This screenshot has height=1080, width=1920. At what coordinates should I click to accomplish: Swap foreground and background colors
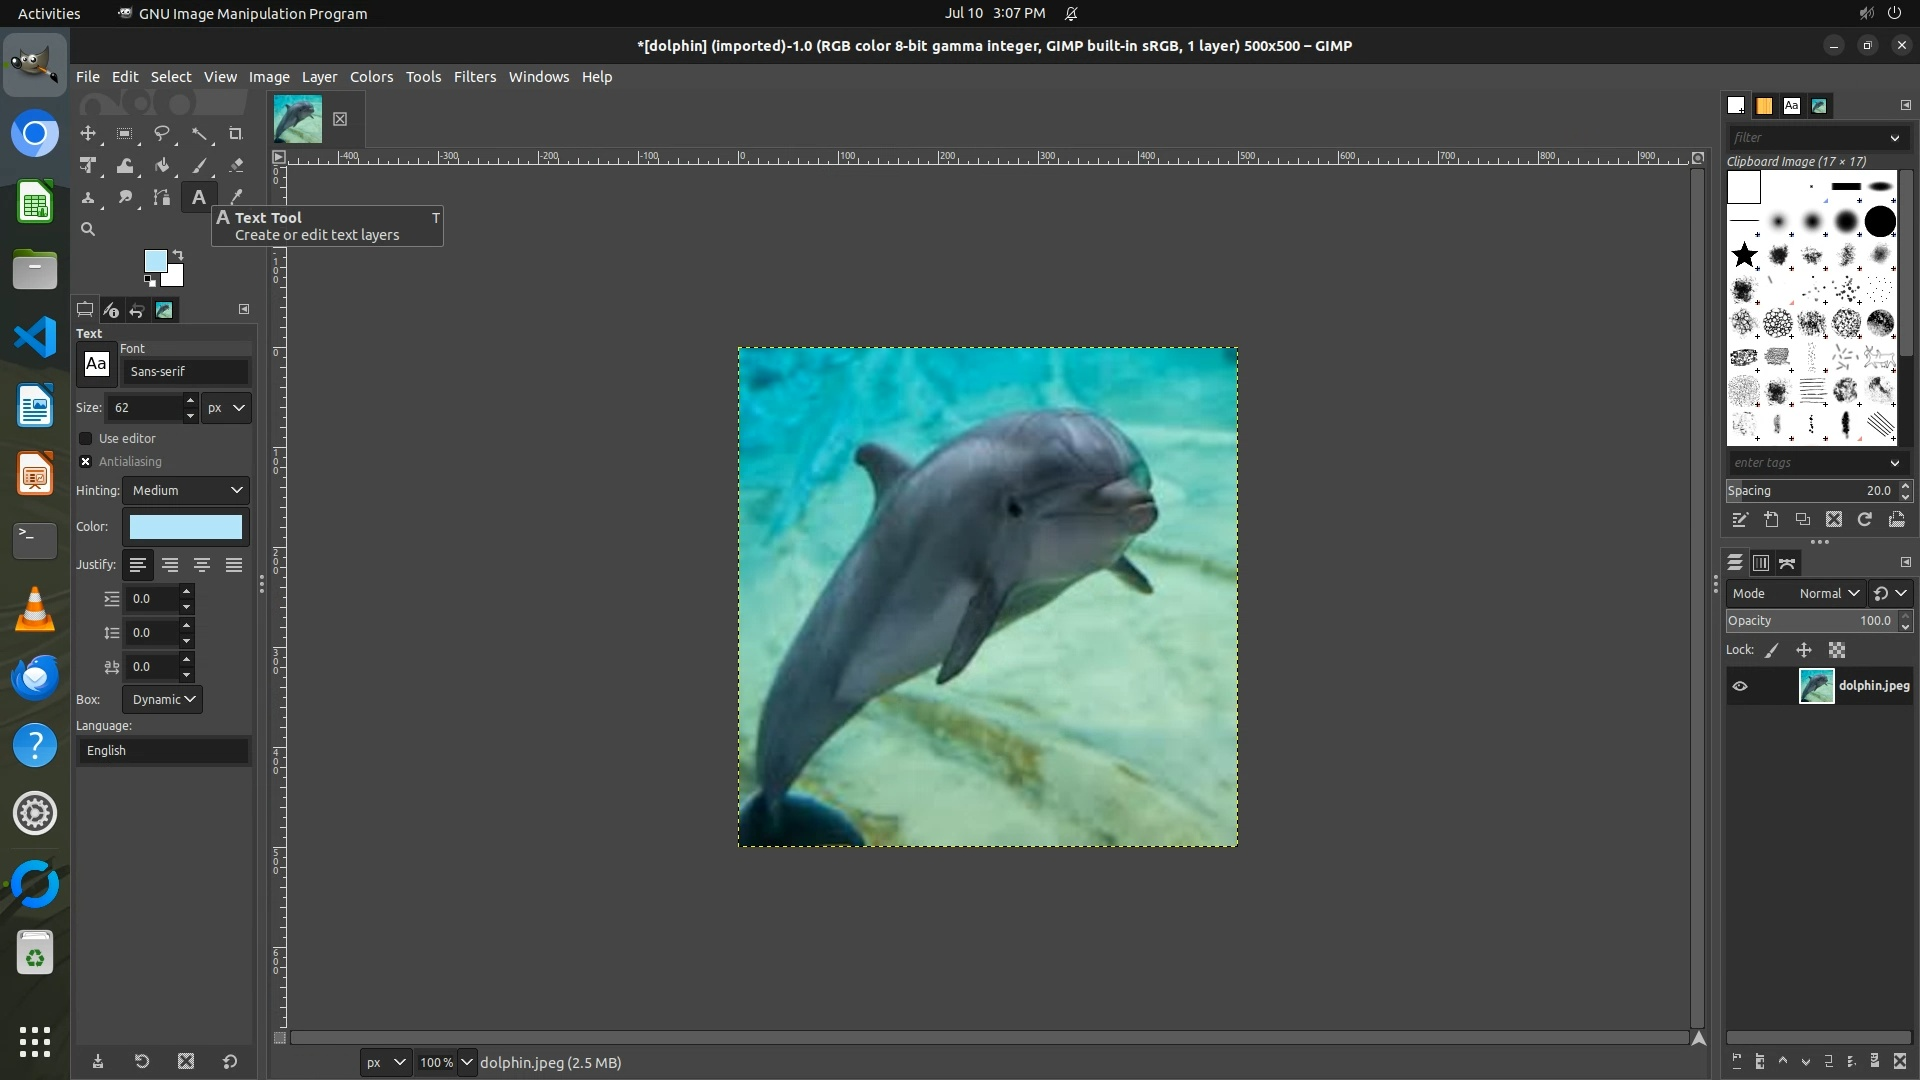click(x=178, y=254)
